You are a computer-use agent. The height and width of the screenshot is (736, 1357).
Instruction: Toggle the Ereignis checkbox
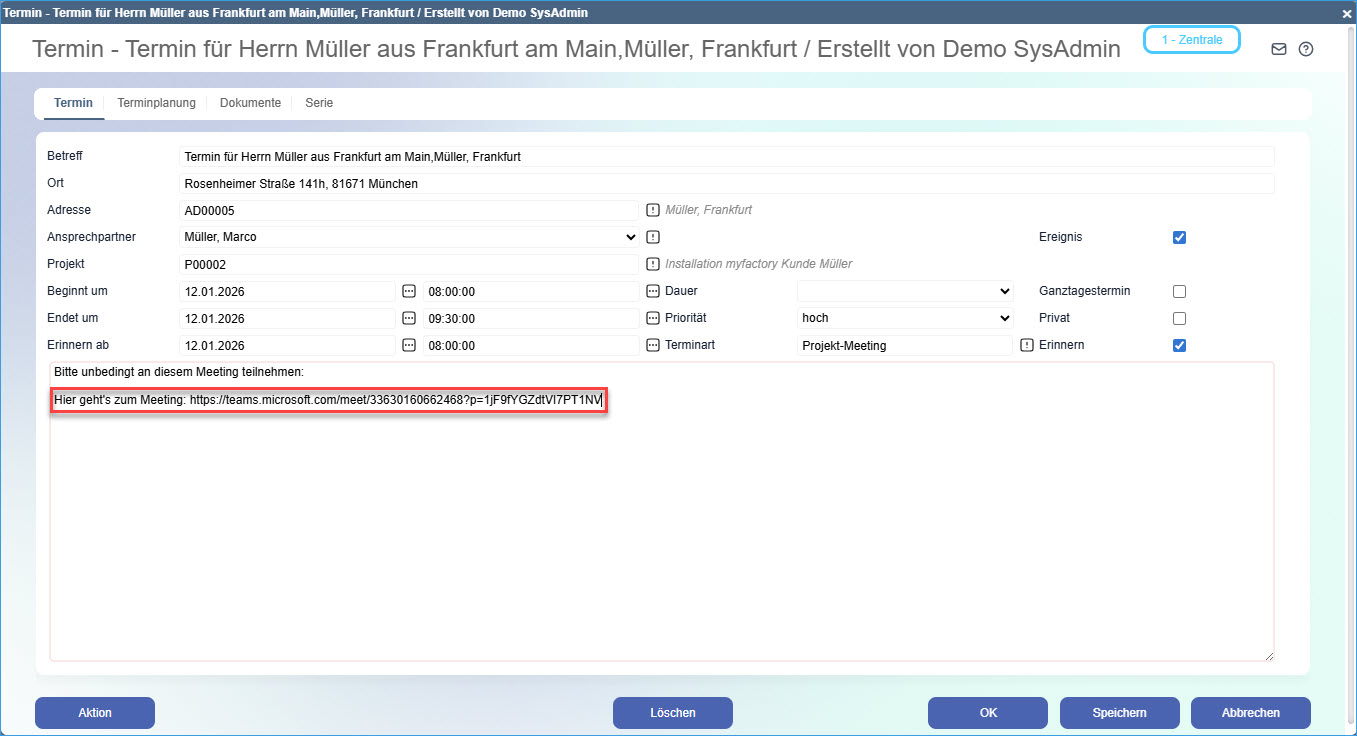[x=1179, y=238]
